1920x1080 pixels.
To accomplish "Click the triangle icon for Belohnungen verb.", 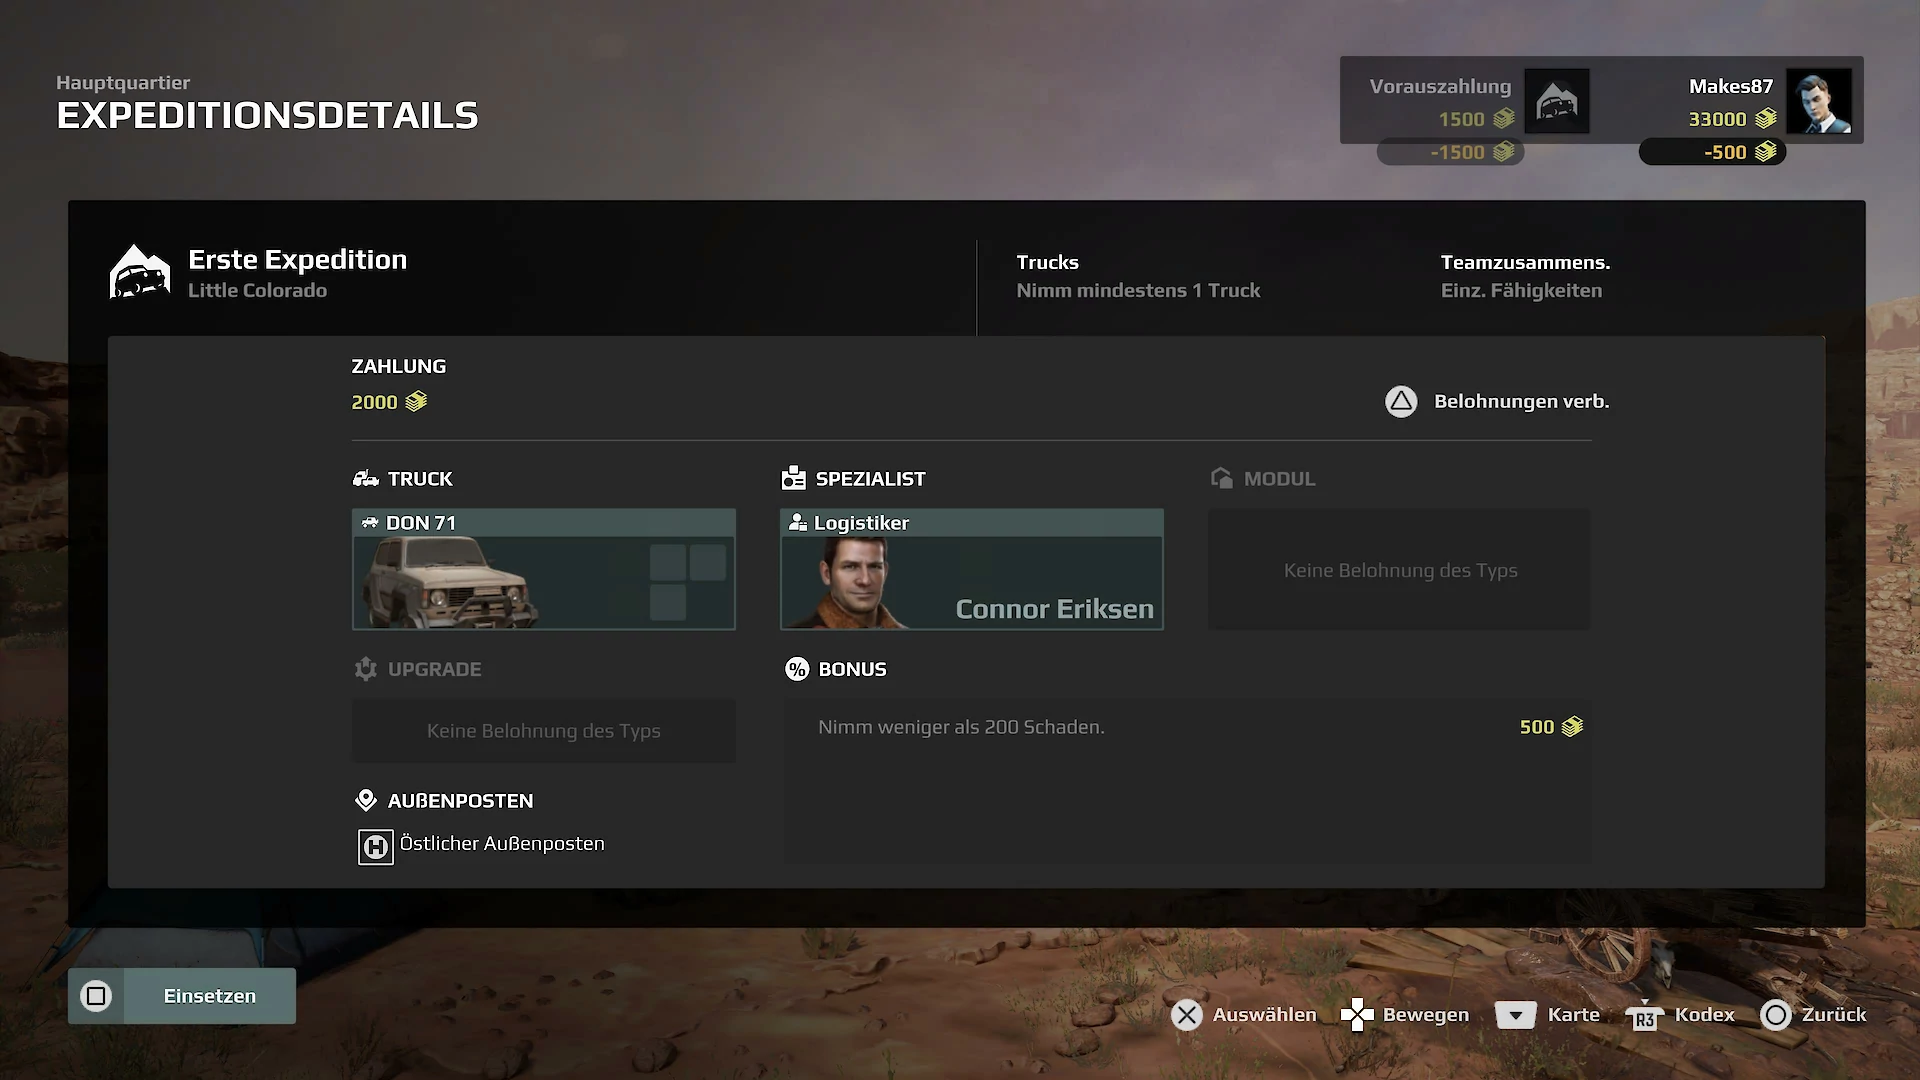I will [1401, 402].
